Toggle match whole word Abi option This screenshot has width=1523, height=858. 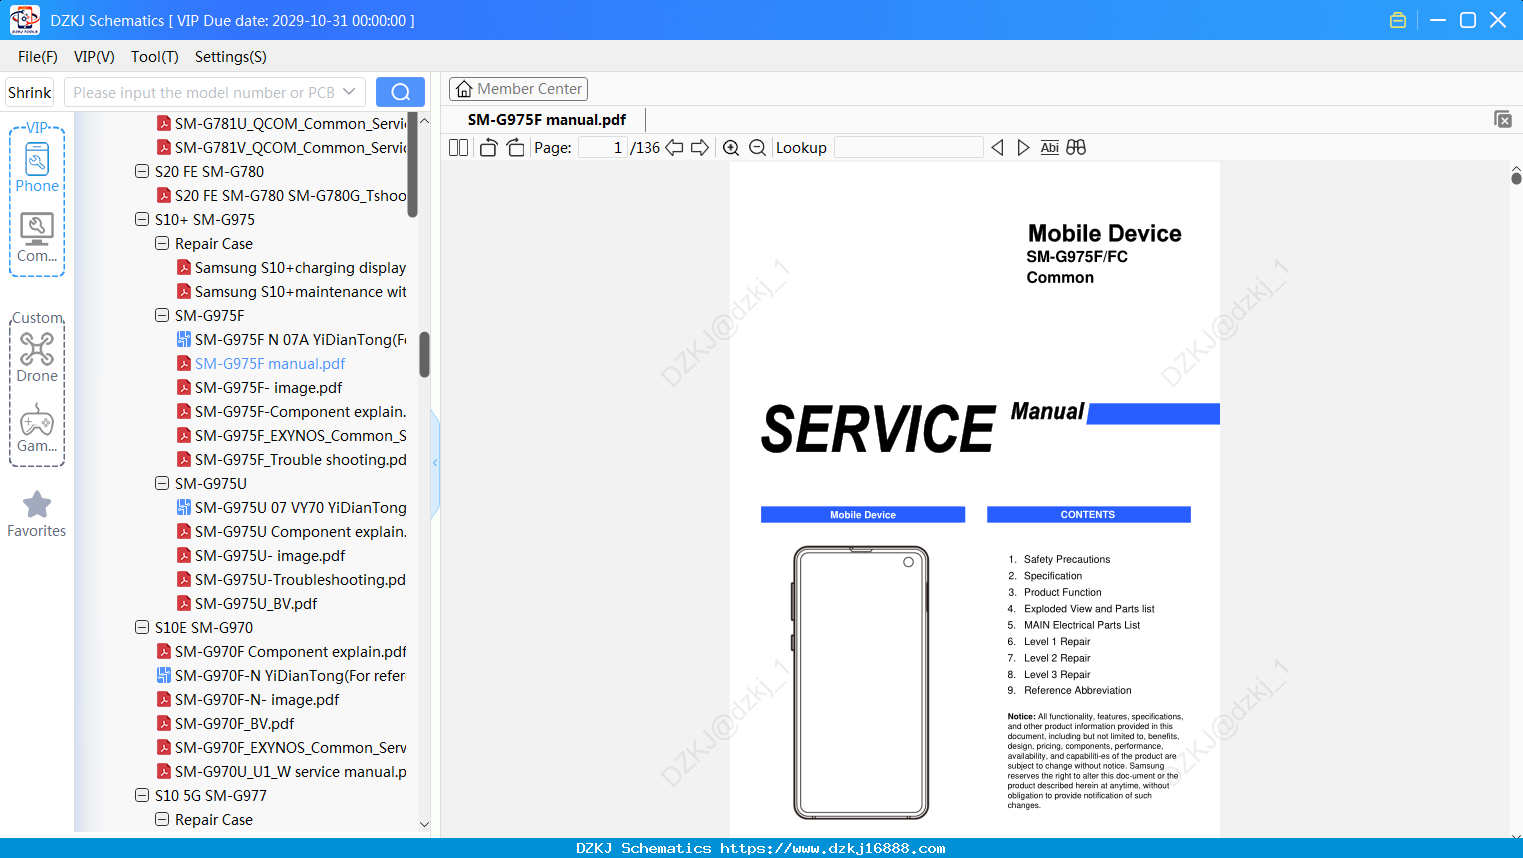[x=1049, y=148]
